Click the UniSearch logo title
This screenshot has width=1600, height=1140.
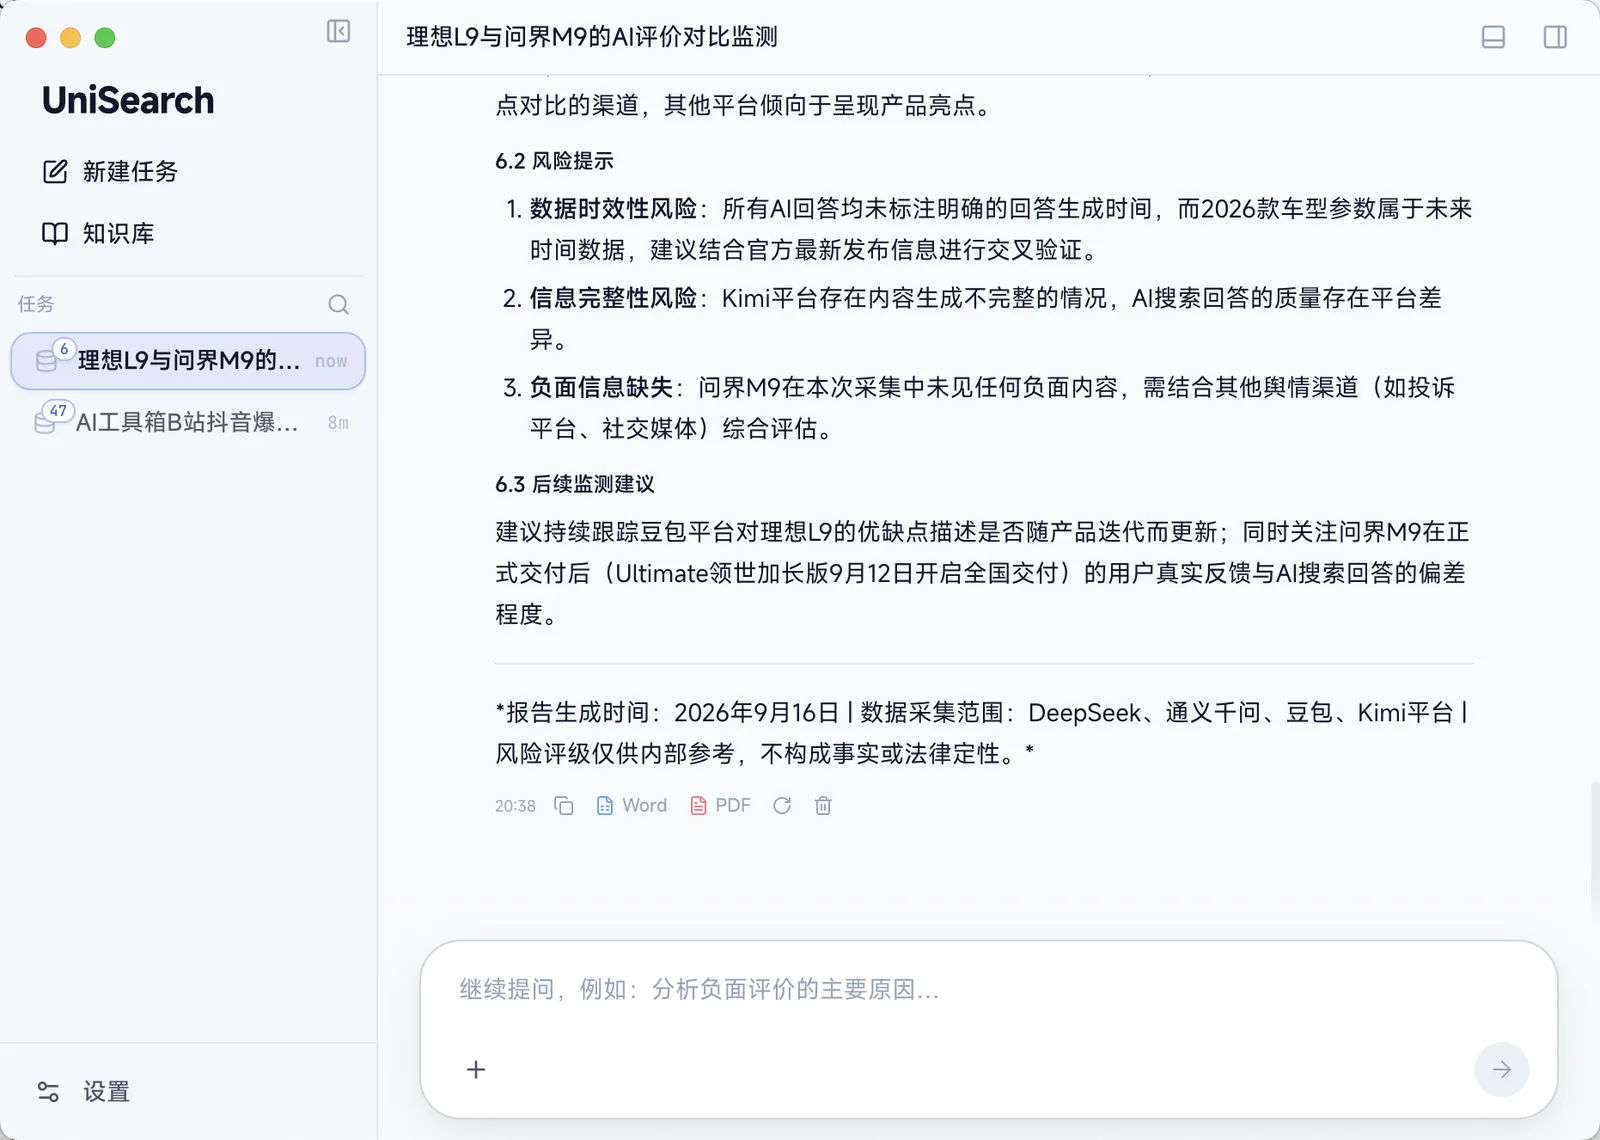[128, 101]
